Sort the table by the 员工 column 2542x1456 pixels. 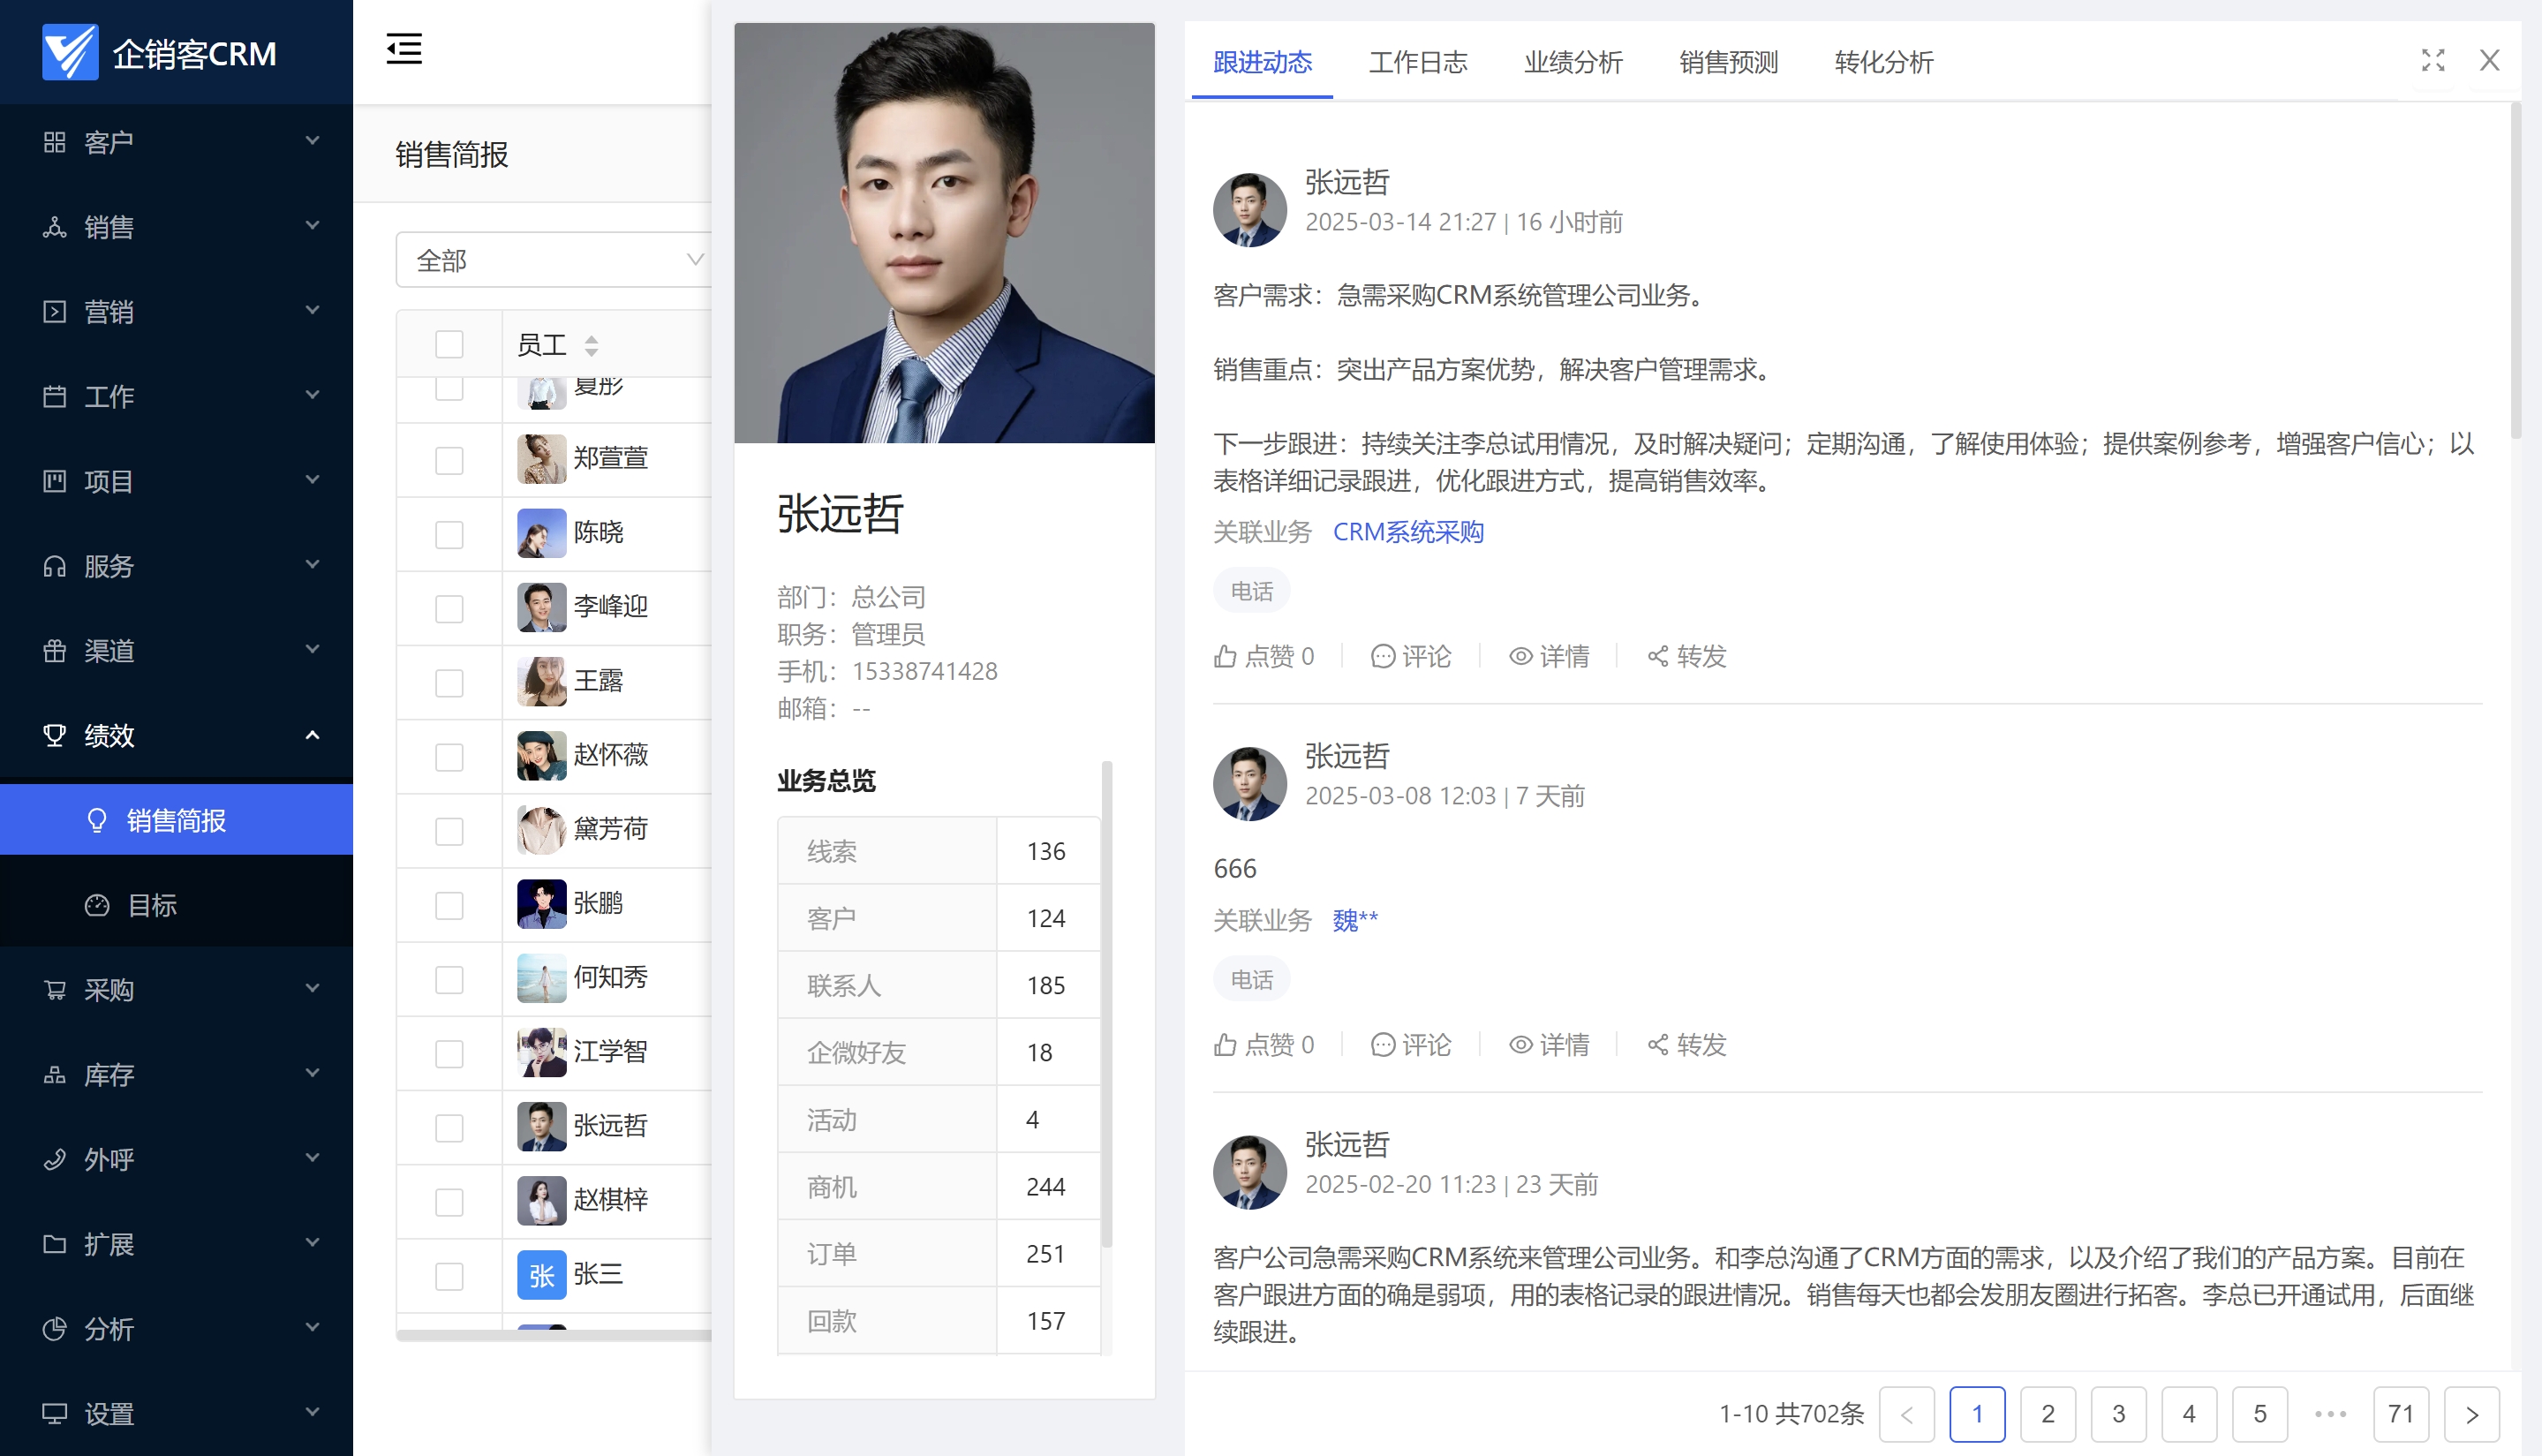[591, 346]
